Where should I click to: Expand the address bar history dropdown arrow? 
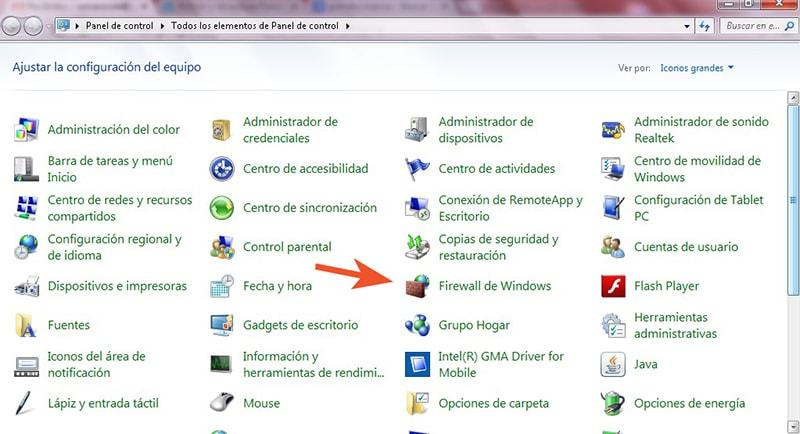(x=687, y=26)
